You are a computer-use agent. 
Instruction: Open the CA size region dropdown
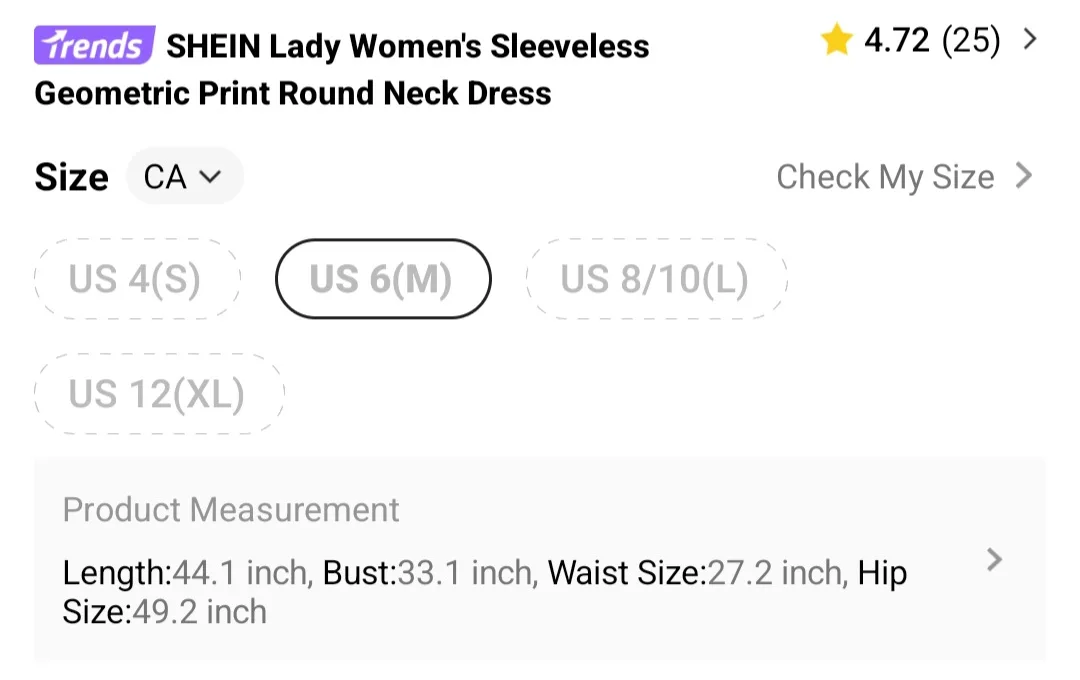pyautogui.click(x=185, y=176)
